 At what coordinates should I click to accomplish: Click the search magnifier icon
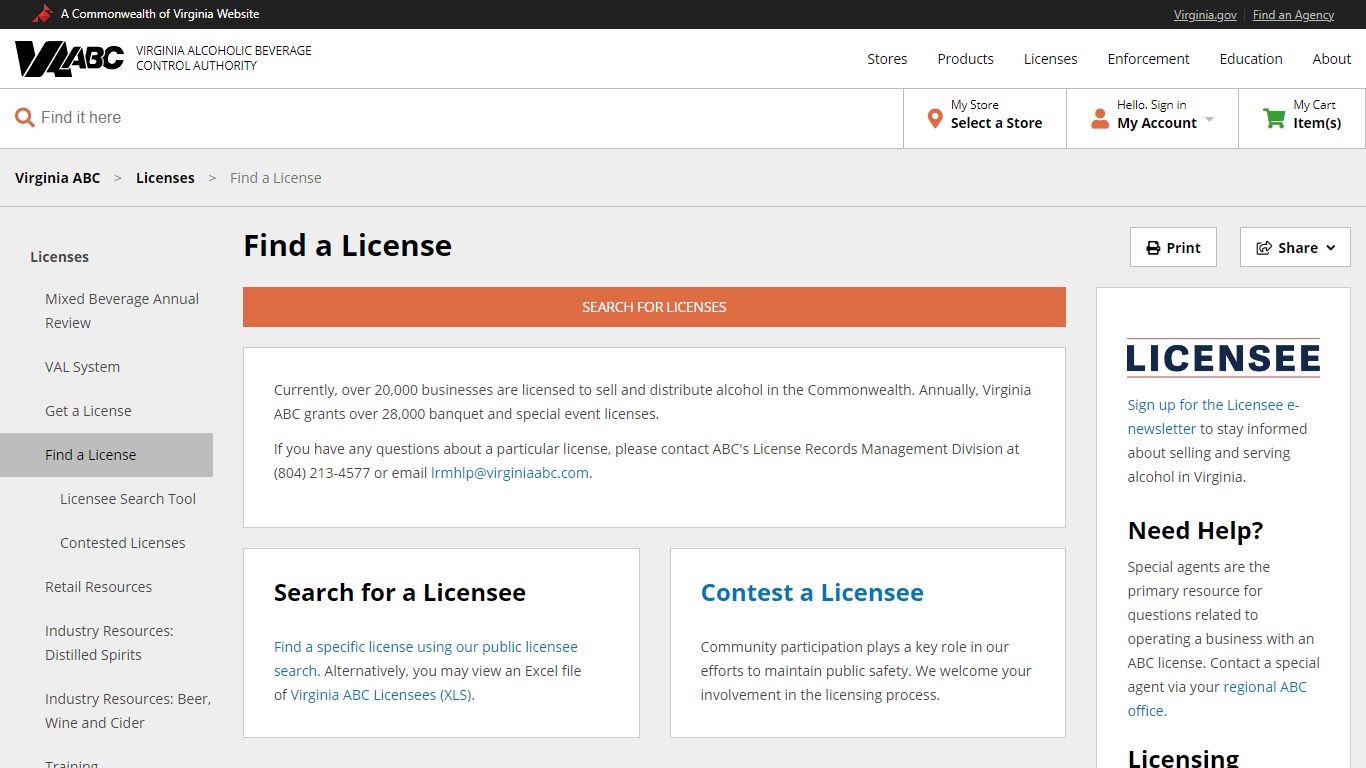[24, 118]
